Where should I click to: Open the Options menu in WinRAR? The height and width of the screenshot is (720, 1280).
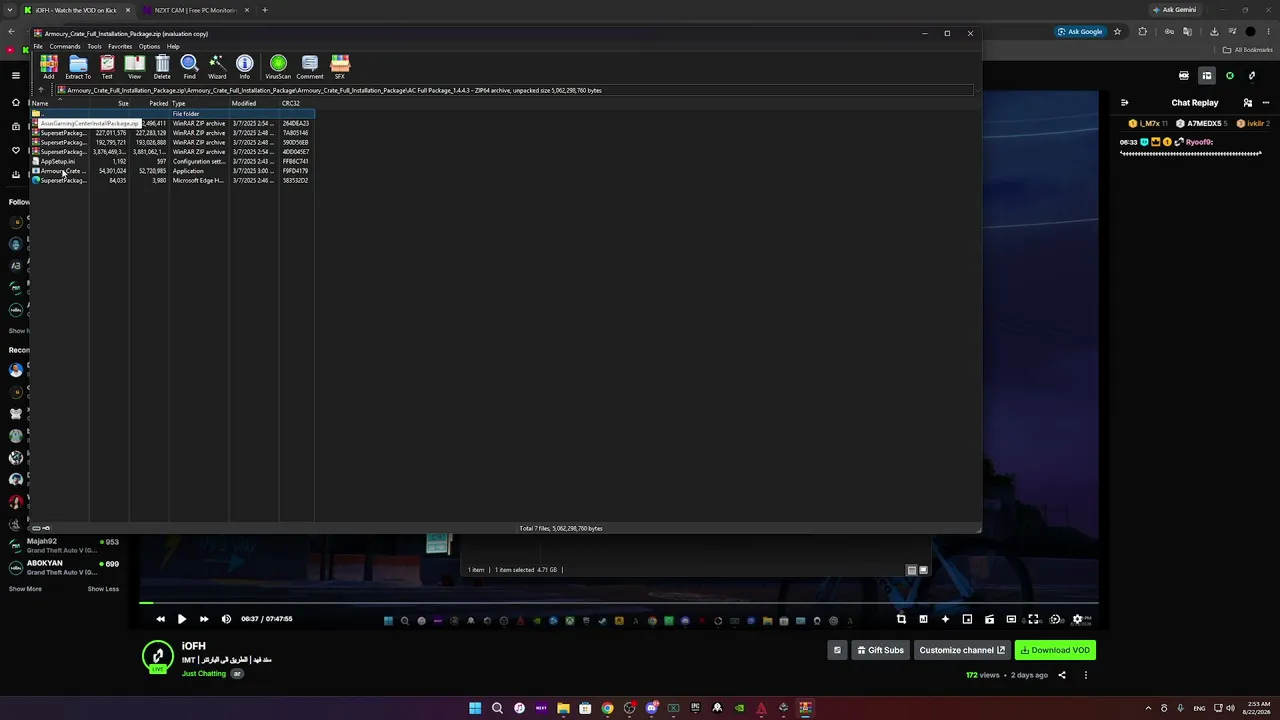click(149, 46)
